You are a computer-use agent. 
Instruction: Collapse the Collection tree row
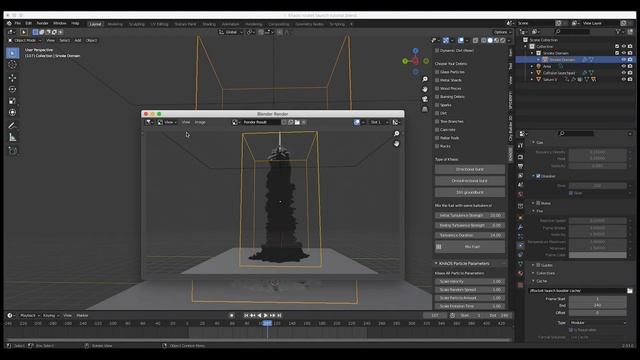tap(526, 47)
